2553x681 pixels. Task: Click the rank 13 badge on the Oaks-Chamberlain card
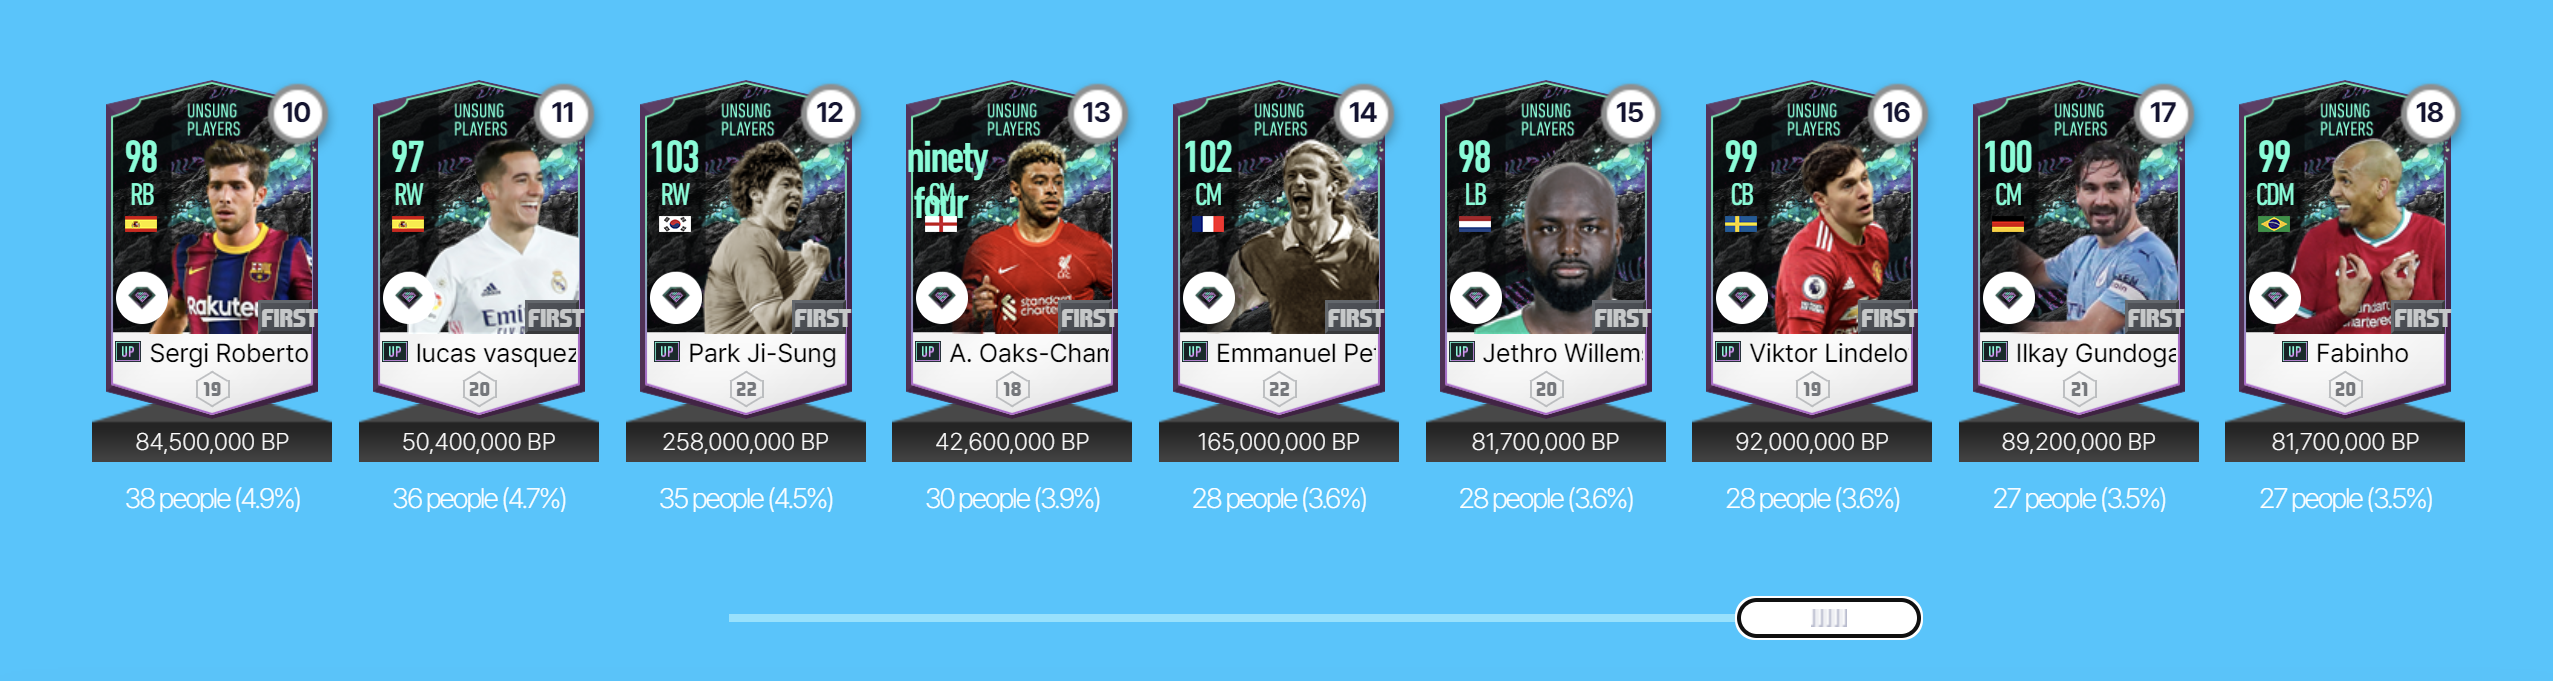tap(1096, 113)
